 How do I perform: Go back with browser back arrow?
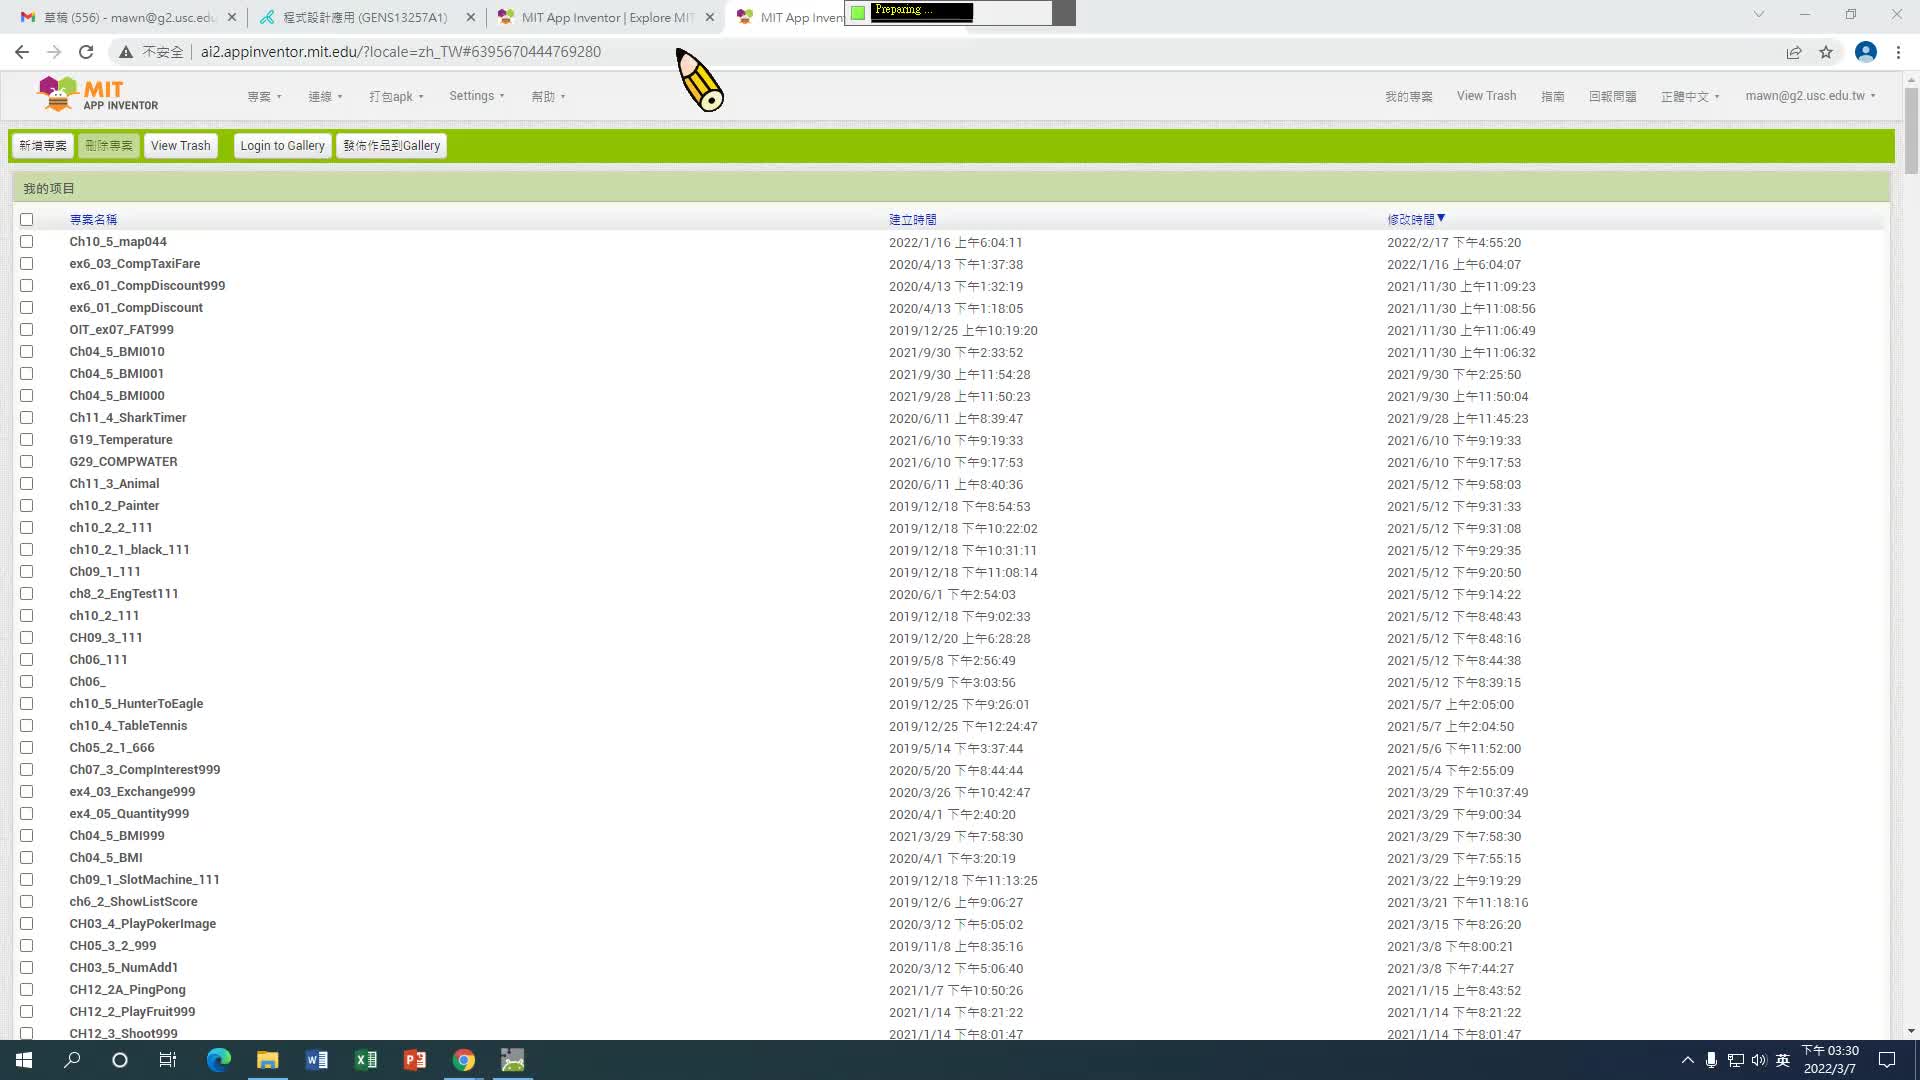click(22, 52)
